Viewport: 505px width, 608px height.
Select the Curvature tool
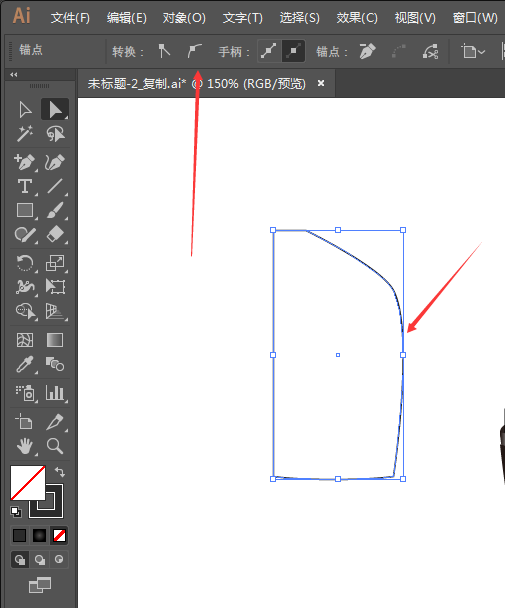coord(55,162)
